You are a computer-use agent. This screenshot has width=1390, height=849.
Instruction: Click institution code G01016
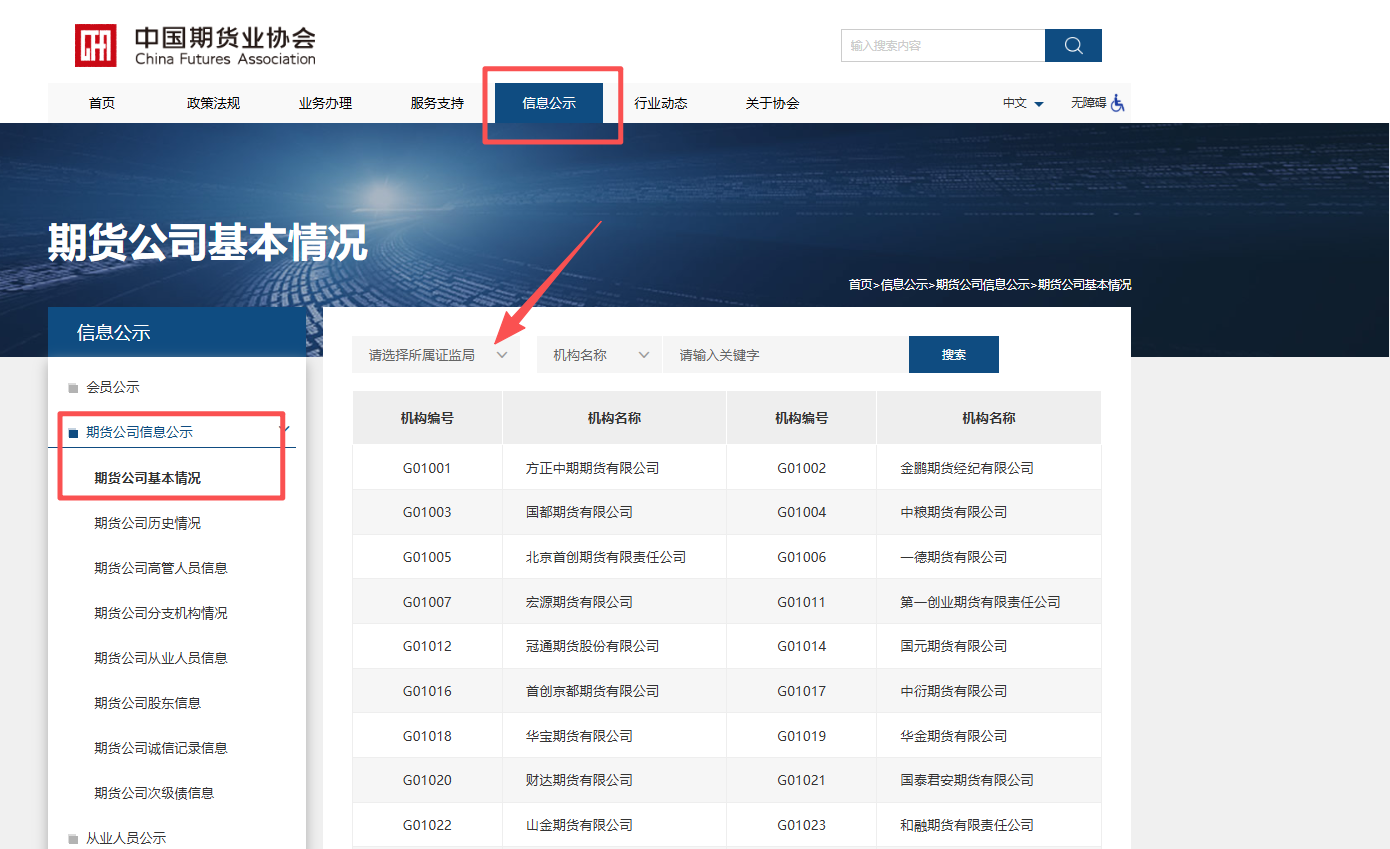click(427, 691)
